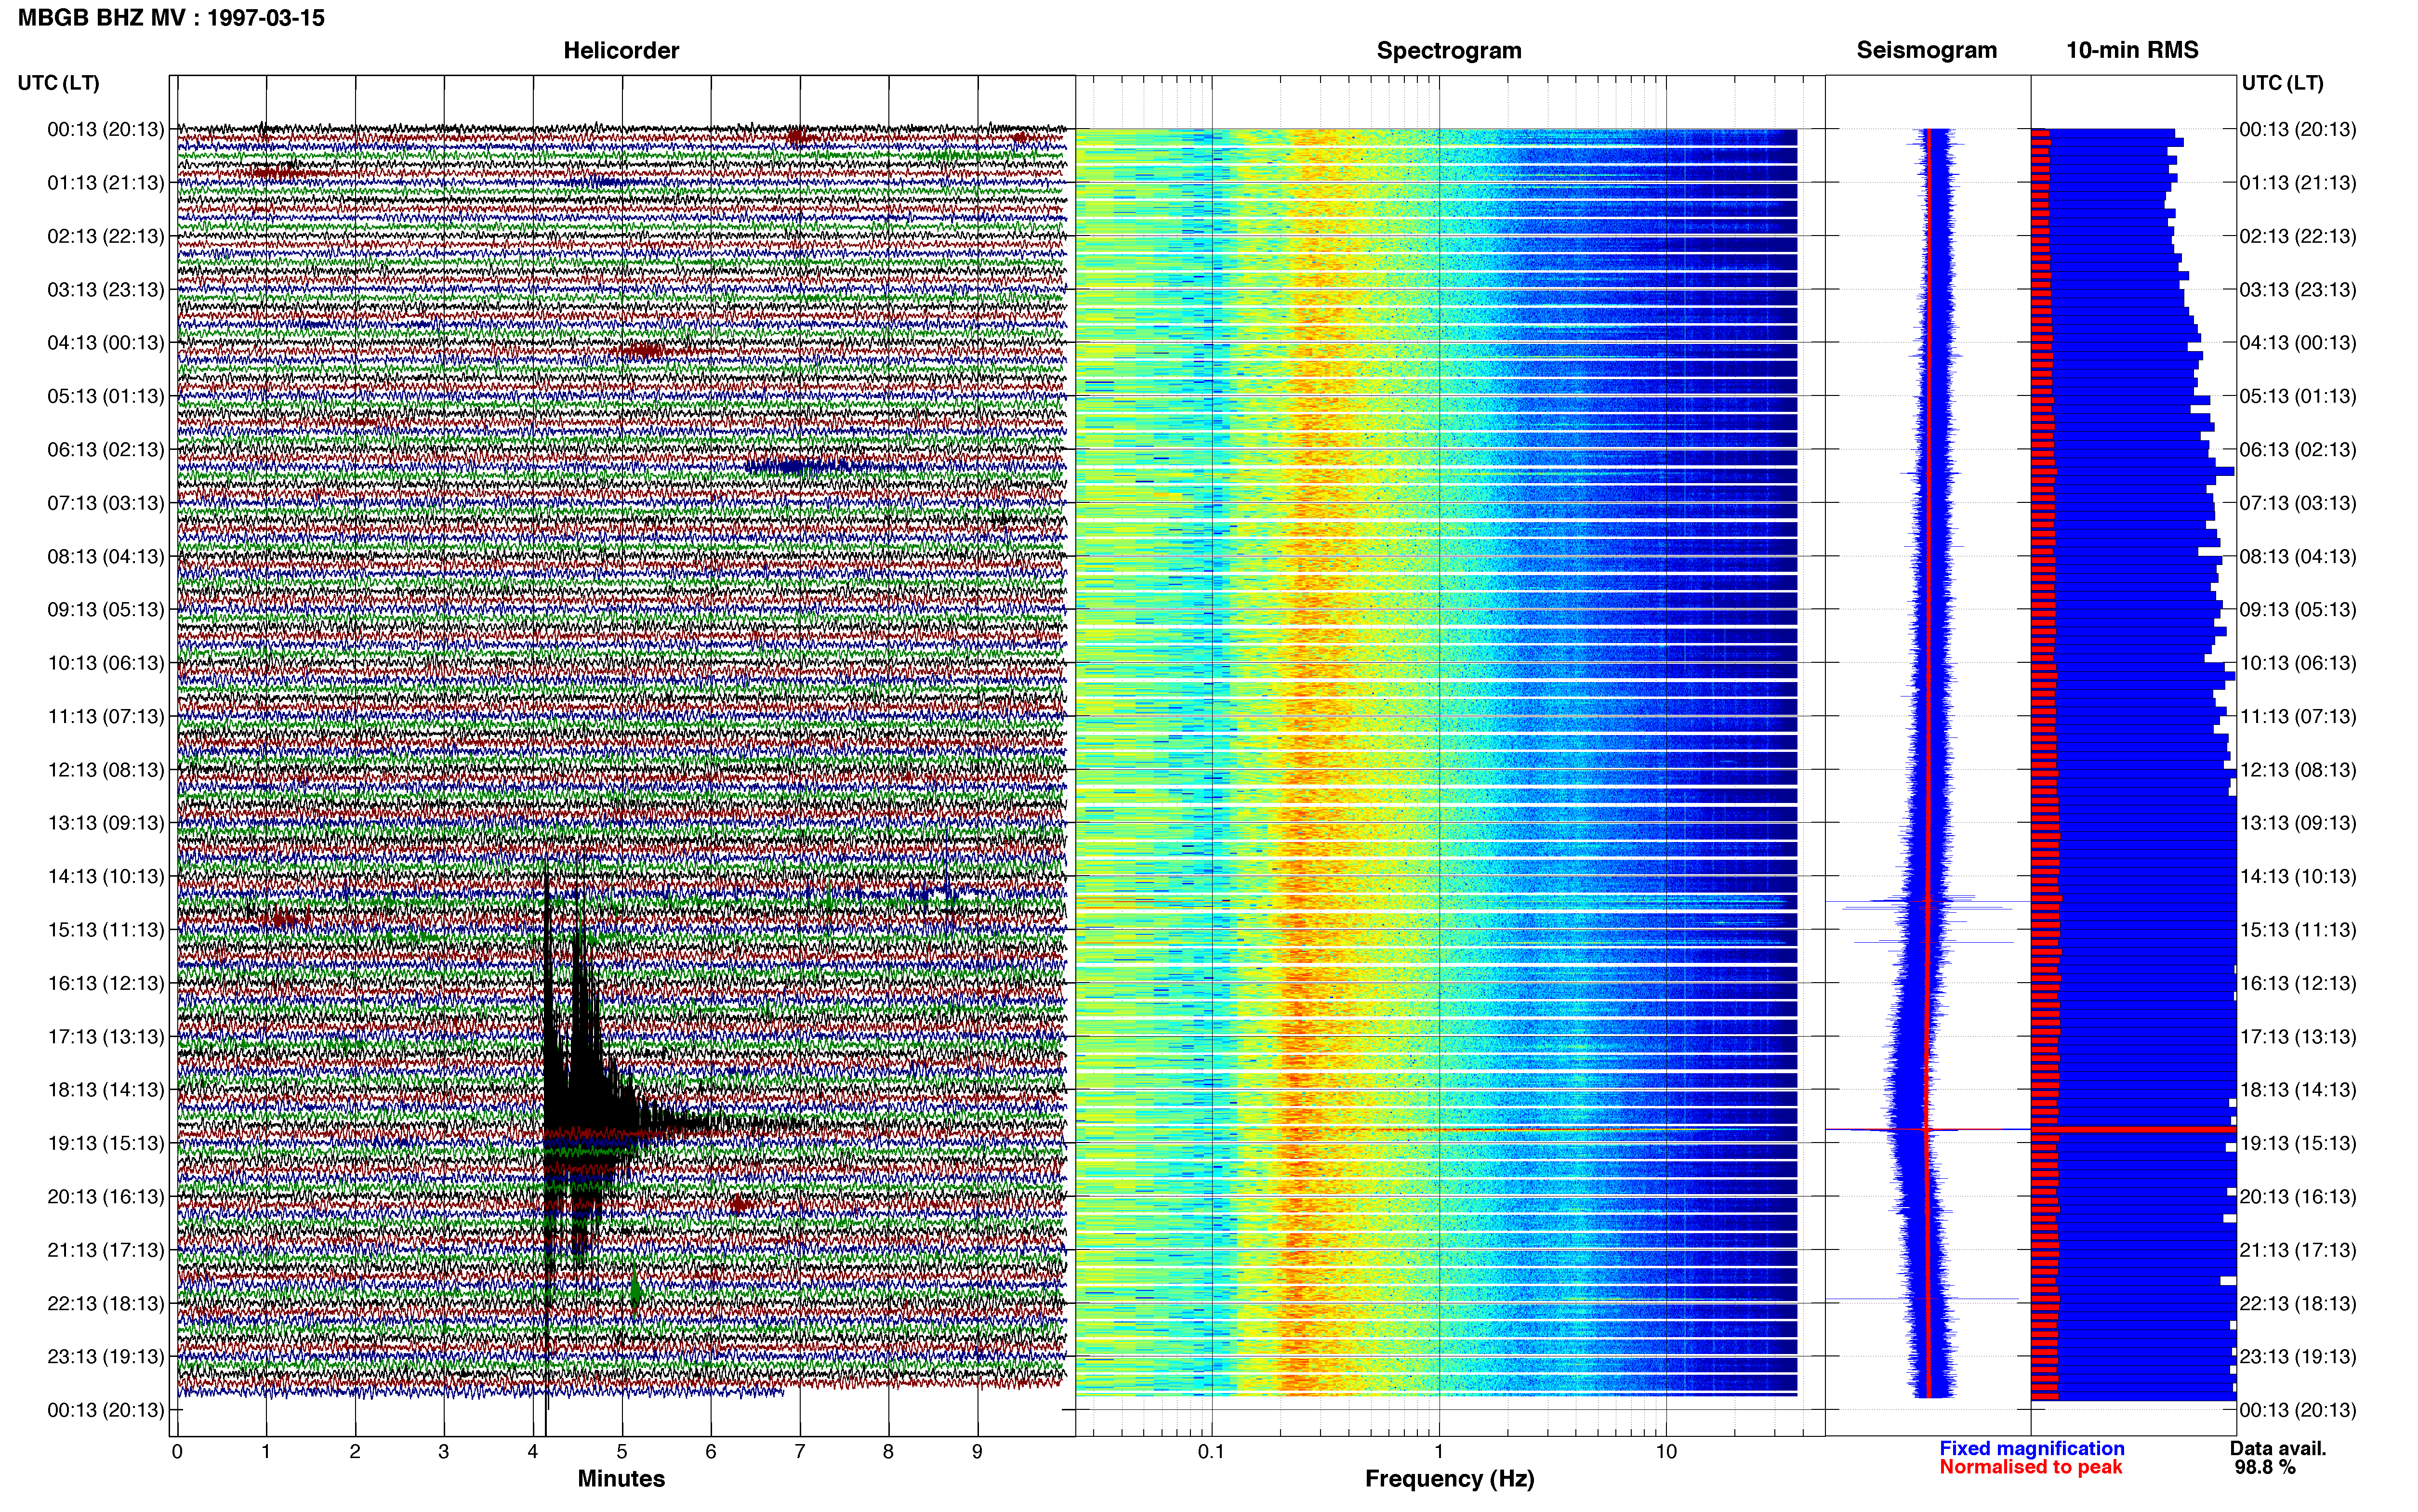This screenshot has width=2418, height=1512.
Task: Click tick 6 on the Minutes axis
Action: click(x=711, y=1452)
